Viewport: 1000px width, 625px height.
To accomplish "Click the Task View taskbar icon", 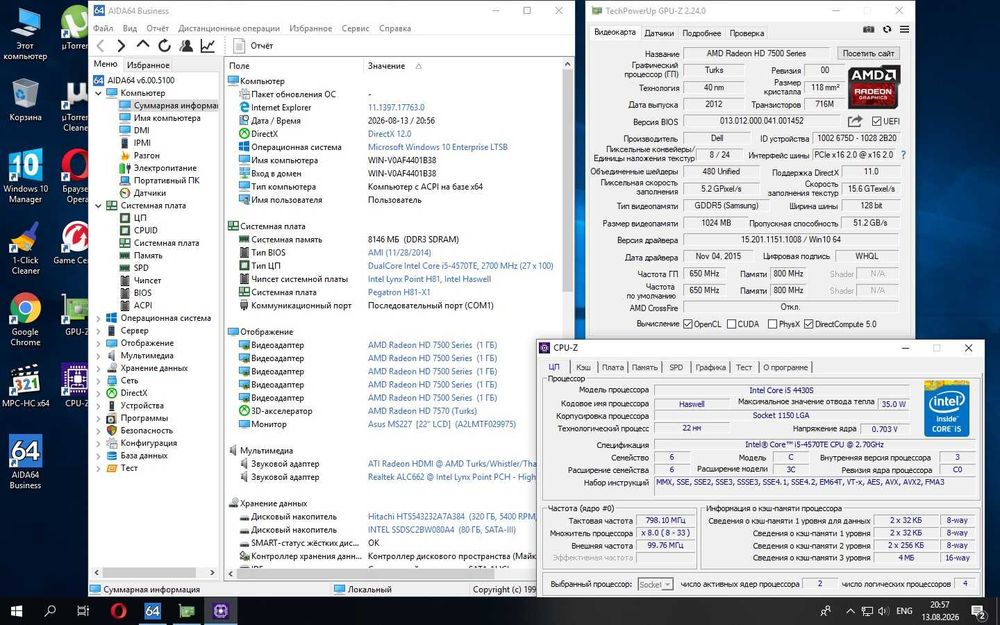I will point(83,611).
